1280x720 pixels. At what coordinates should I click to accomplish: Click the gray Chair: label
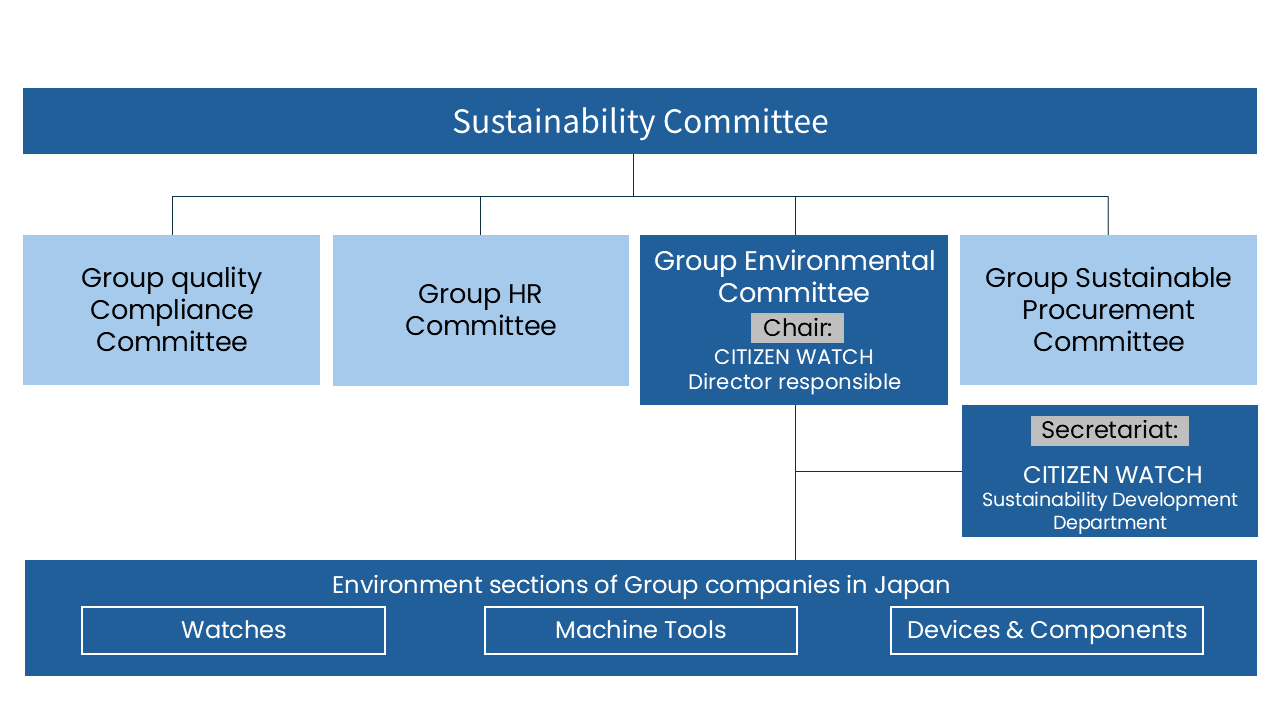pos(797,328)
